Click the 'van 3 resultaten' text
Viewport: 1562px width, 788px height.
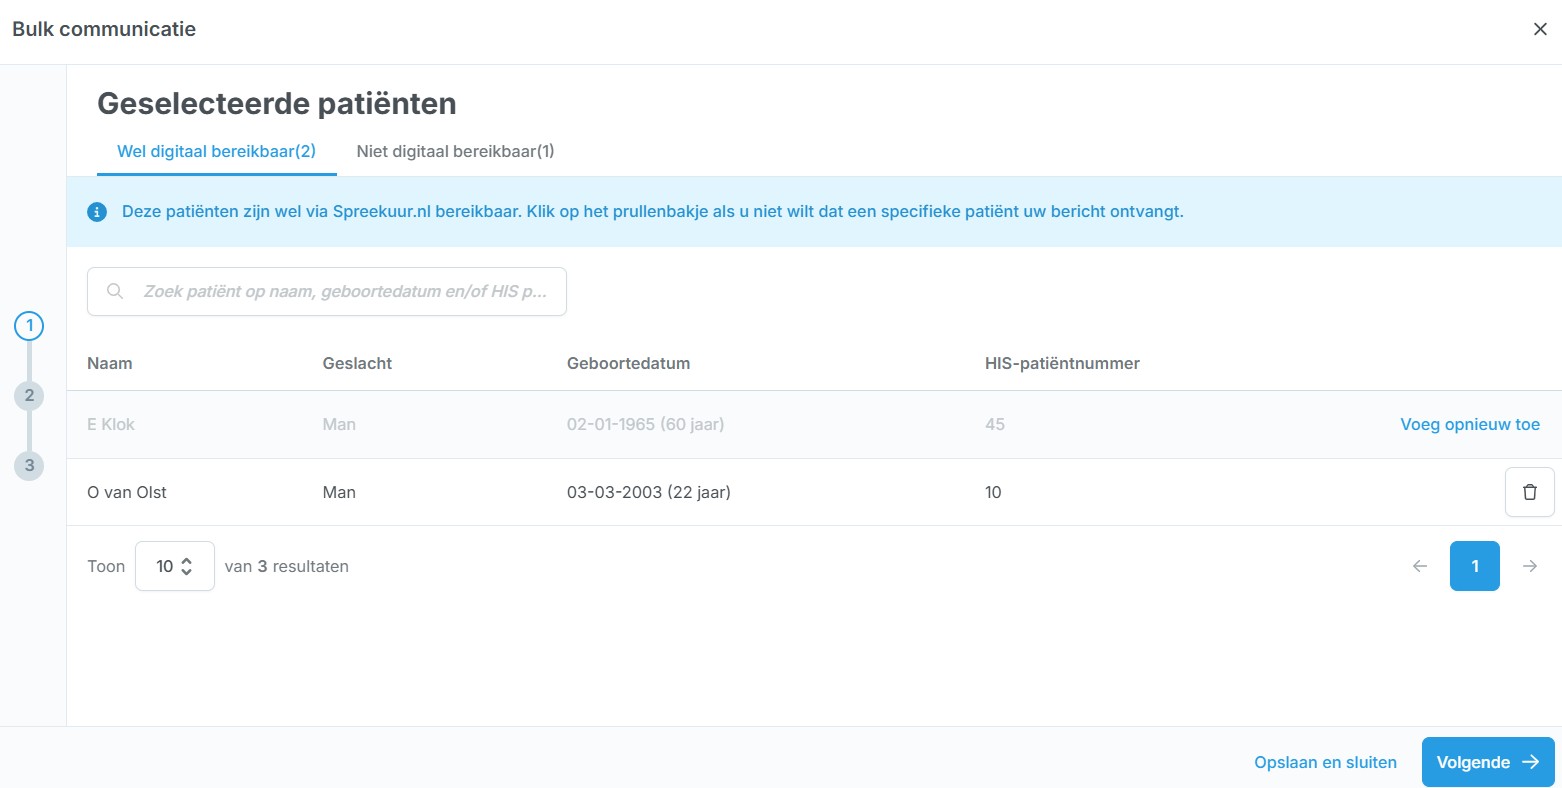point(287,566)
